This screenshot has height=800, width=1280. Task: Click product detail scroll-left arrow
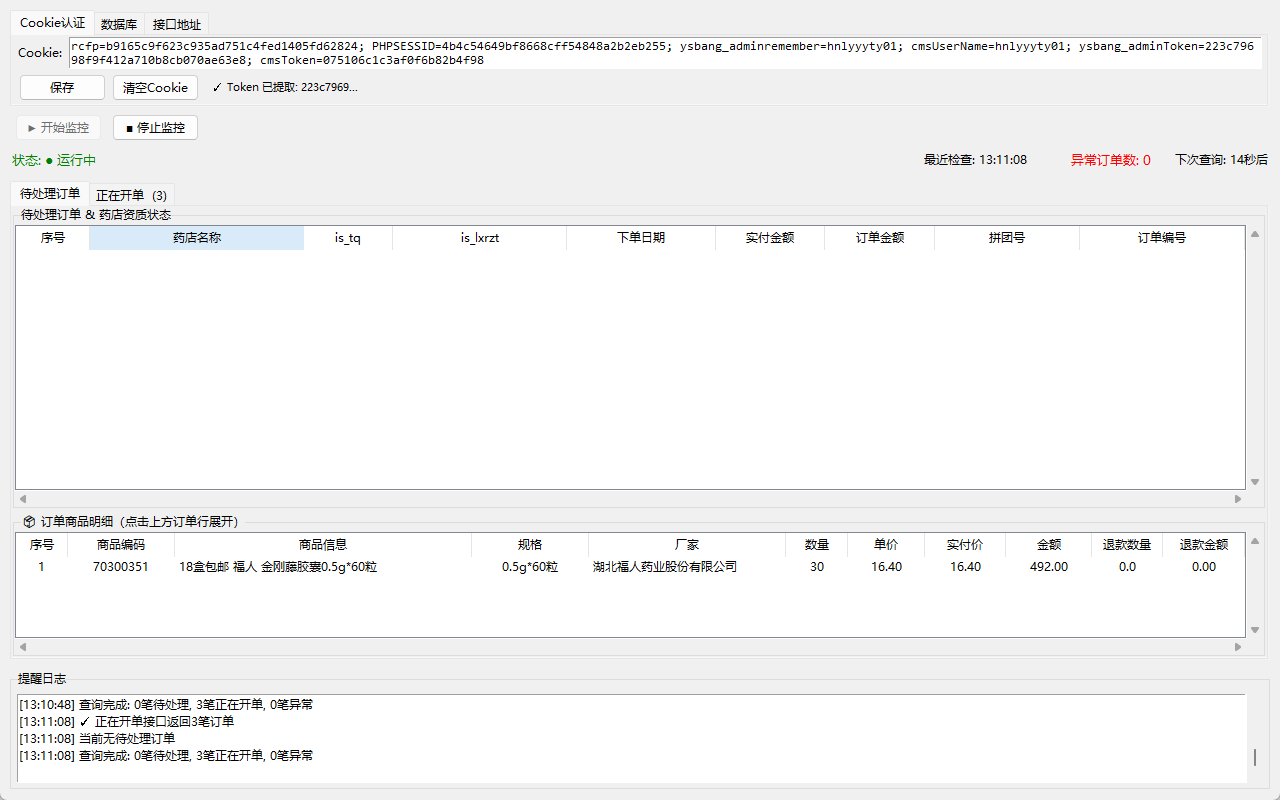pyautogui.click(x=22, y=647)
